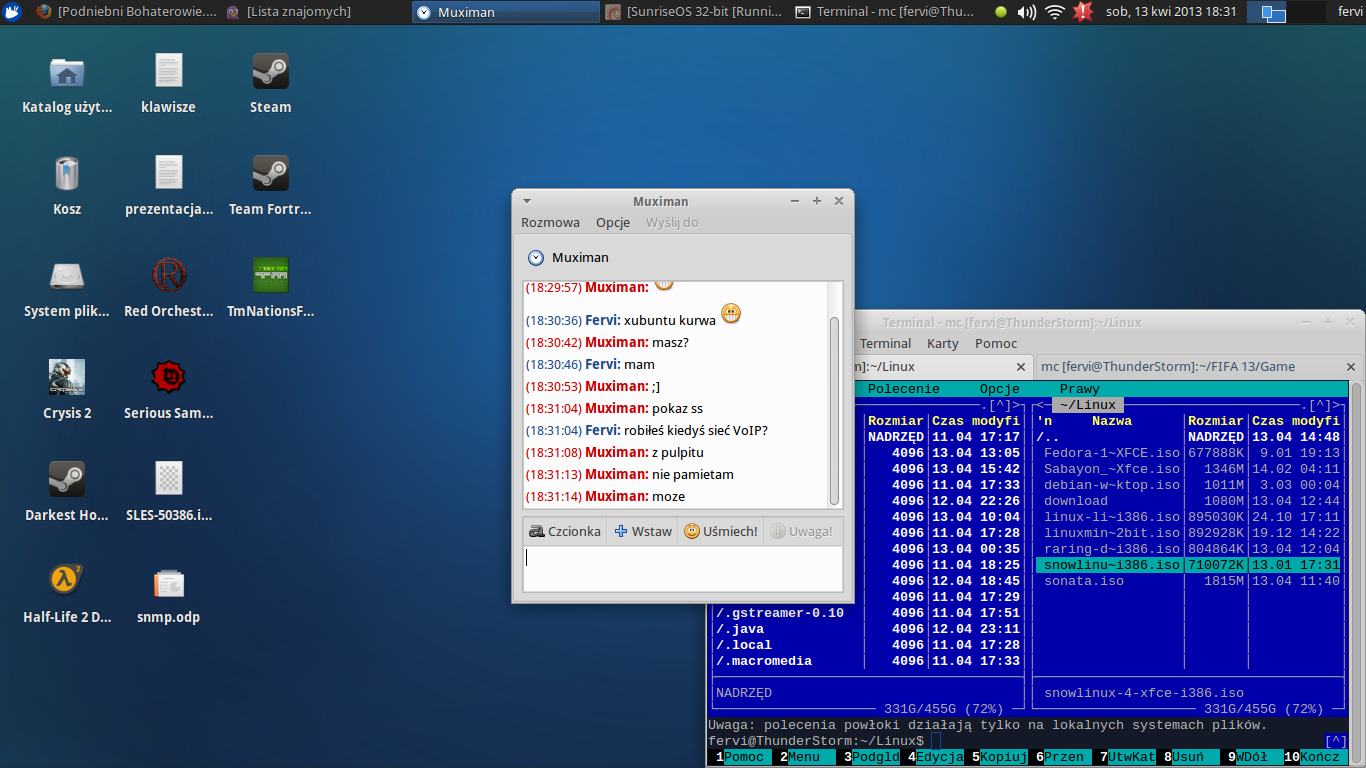Click the Czcionka font button
Screen dimensions: 1366x768
[x=565, y=531]
